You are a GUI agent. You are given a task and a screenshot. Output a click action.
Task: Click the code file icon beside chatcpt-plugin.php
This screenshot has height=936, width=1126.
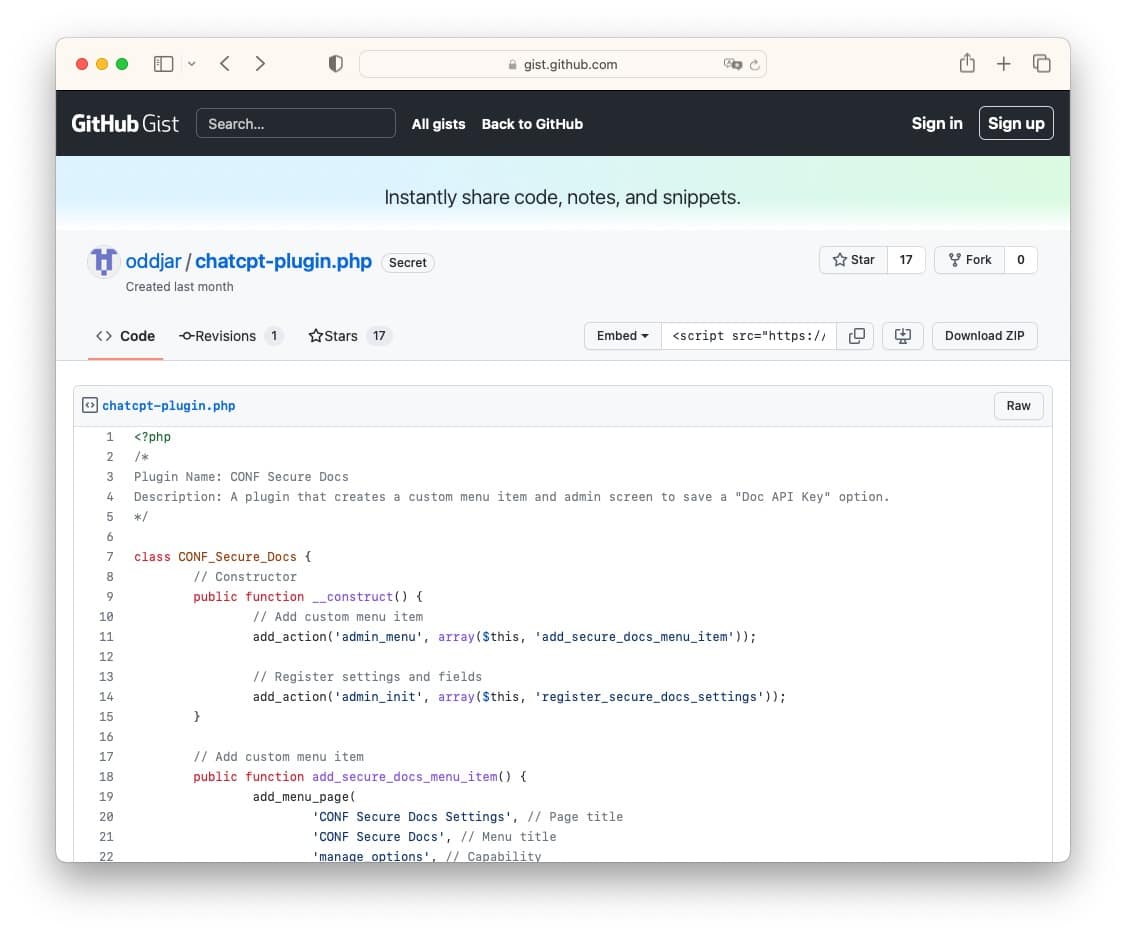click(89, 405)
